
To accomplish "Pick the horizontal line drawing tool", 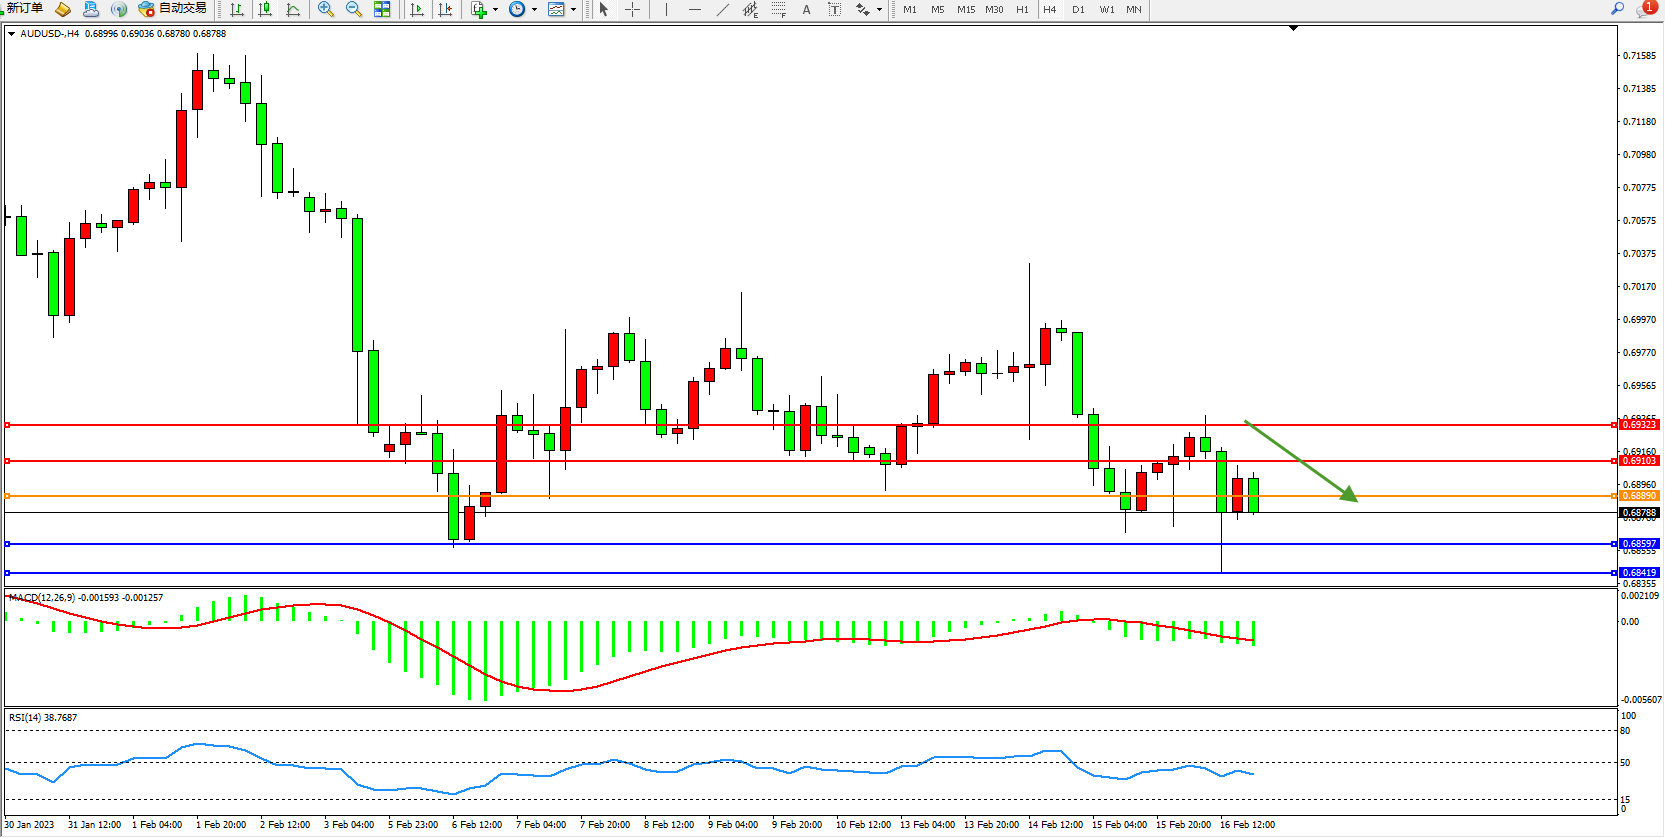I will point(694,9).
